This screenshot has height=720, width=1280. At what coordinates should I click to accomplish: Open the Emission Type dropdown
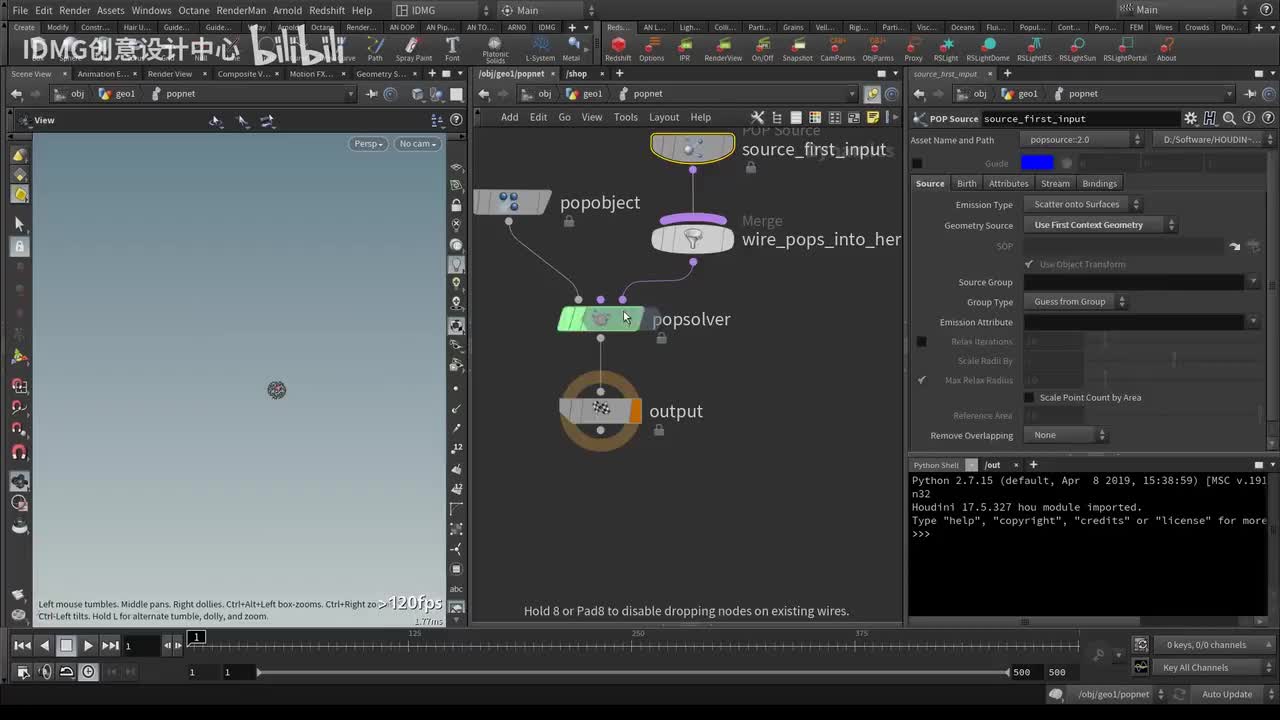[x=1082, y=204]
